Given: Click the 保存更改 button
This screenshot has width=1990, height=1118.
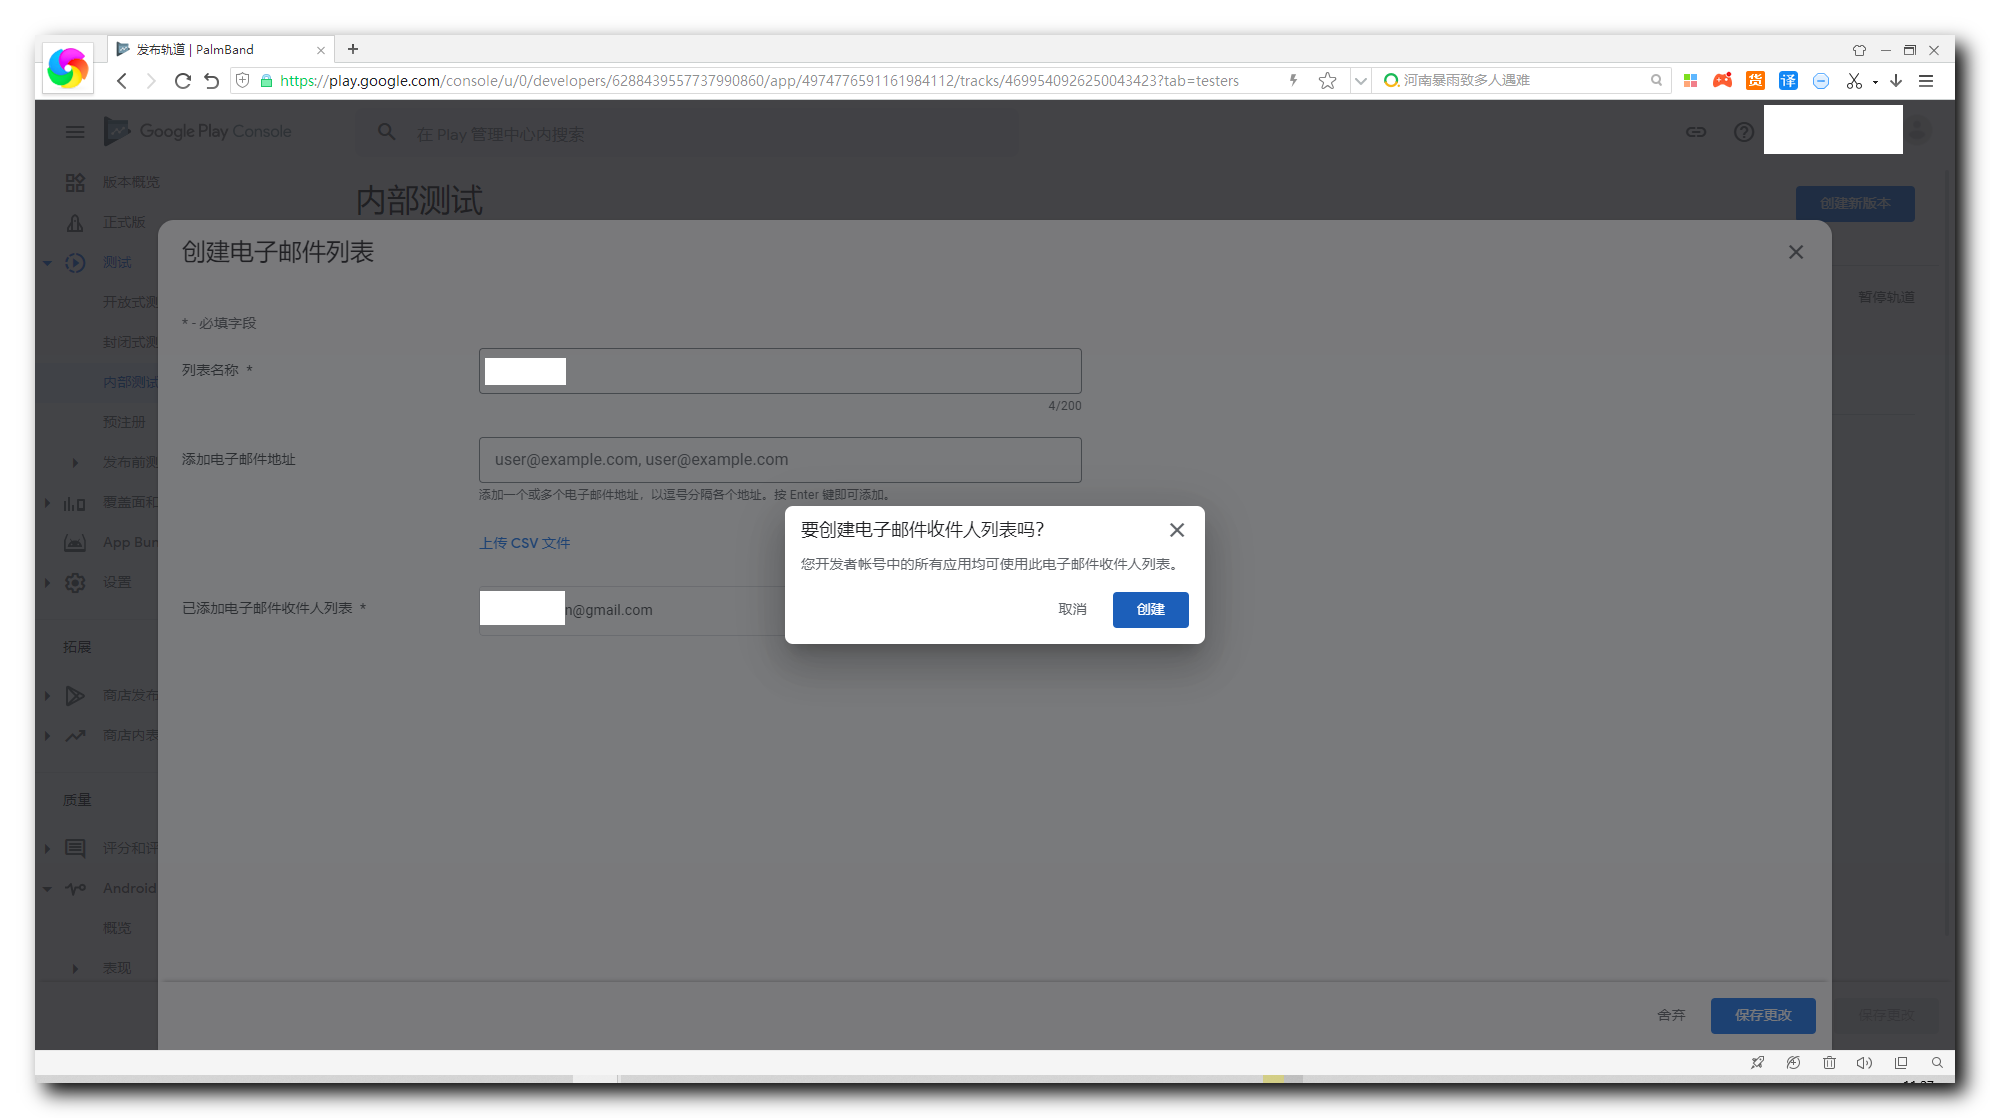Looking at the screenshot, I should (1762, 1015).
